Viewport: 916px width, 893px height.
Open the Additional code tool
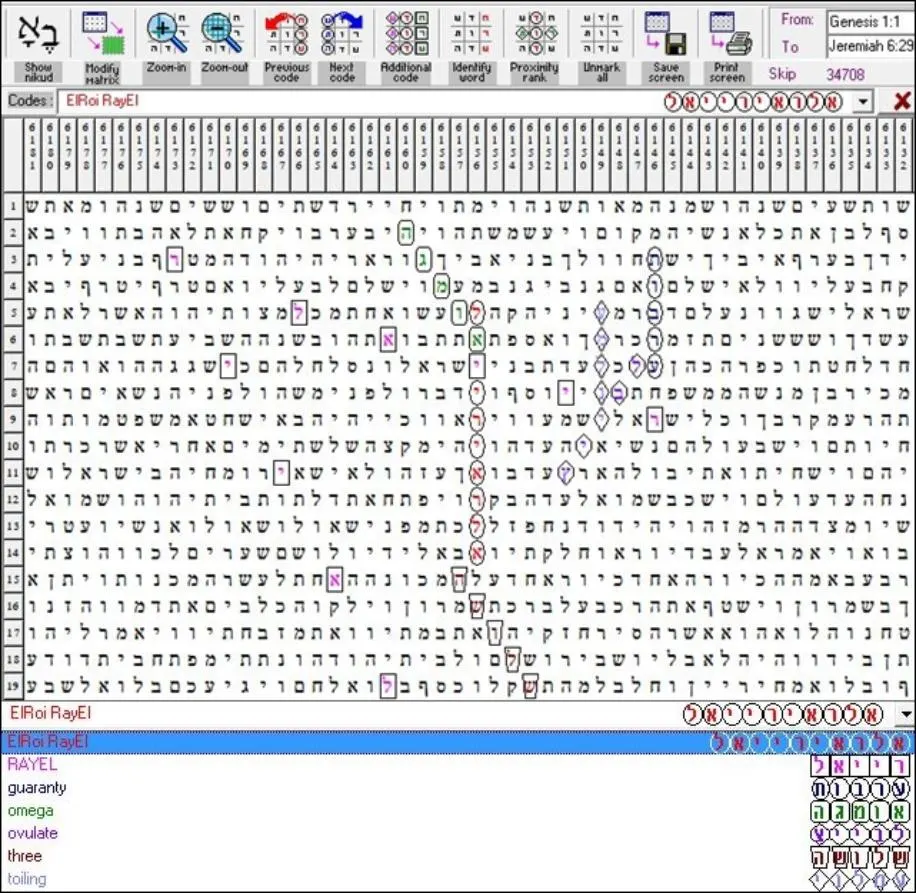(406, 33)
